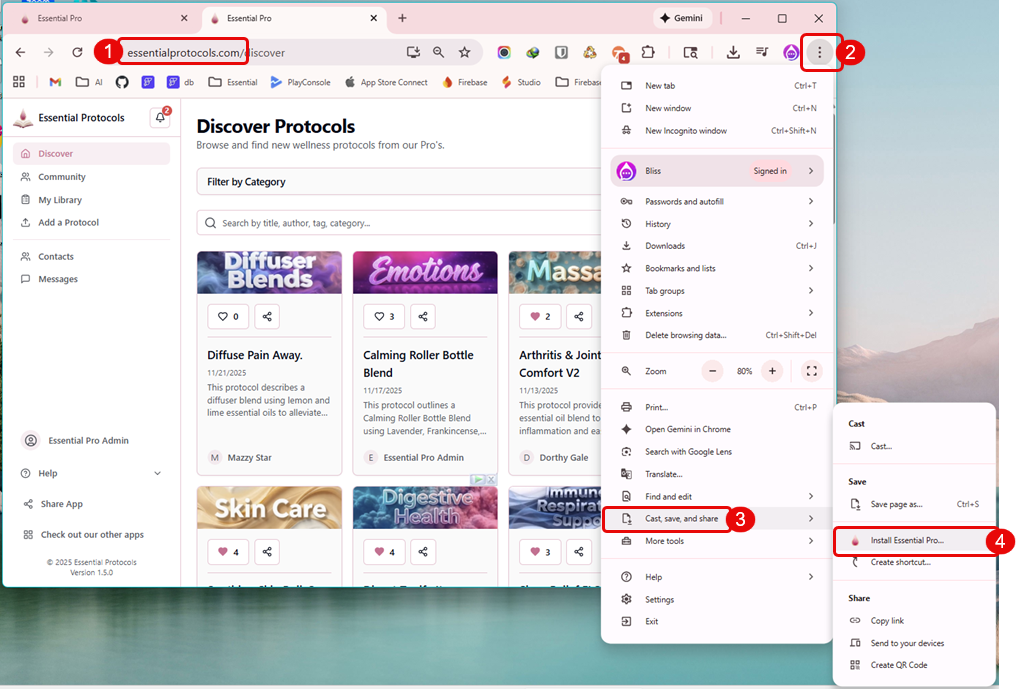Expand the Filter by Category dropdown
This screenshot has width=1016, height=689.
[x=400, y=182]
